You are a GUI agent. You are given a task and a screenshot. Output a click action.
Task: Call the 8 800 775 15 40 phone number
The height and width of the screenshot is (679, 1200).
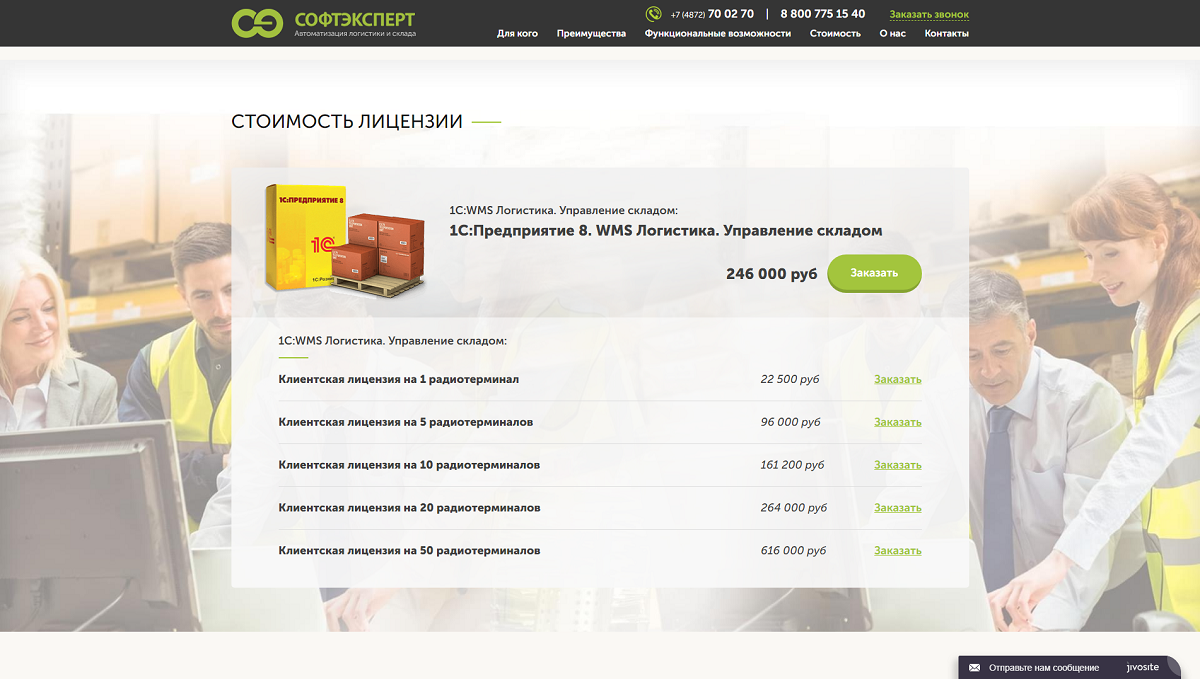pyautogui.click(x=822, y=14)
